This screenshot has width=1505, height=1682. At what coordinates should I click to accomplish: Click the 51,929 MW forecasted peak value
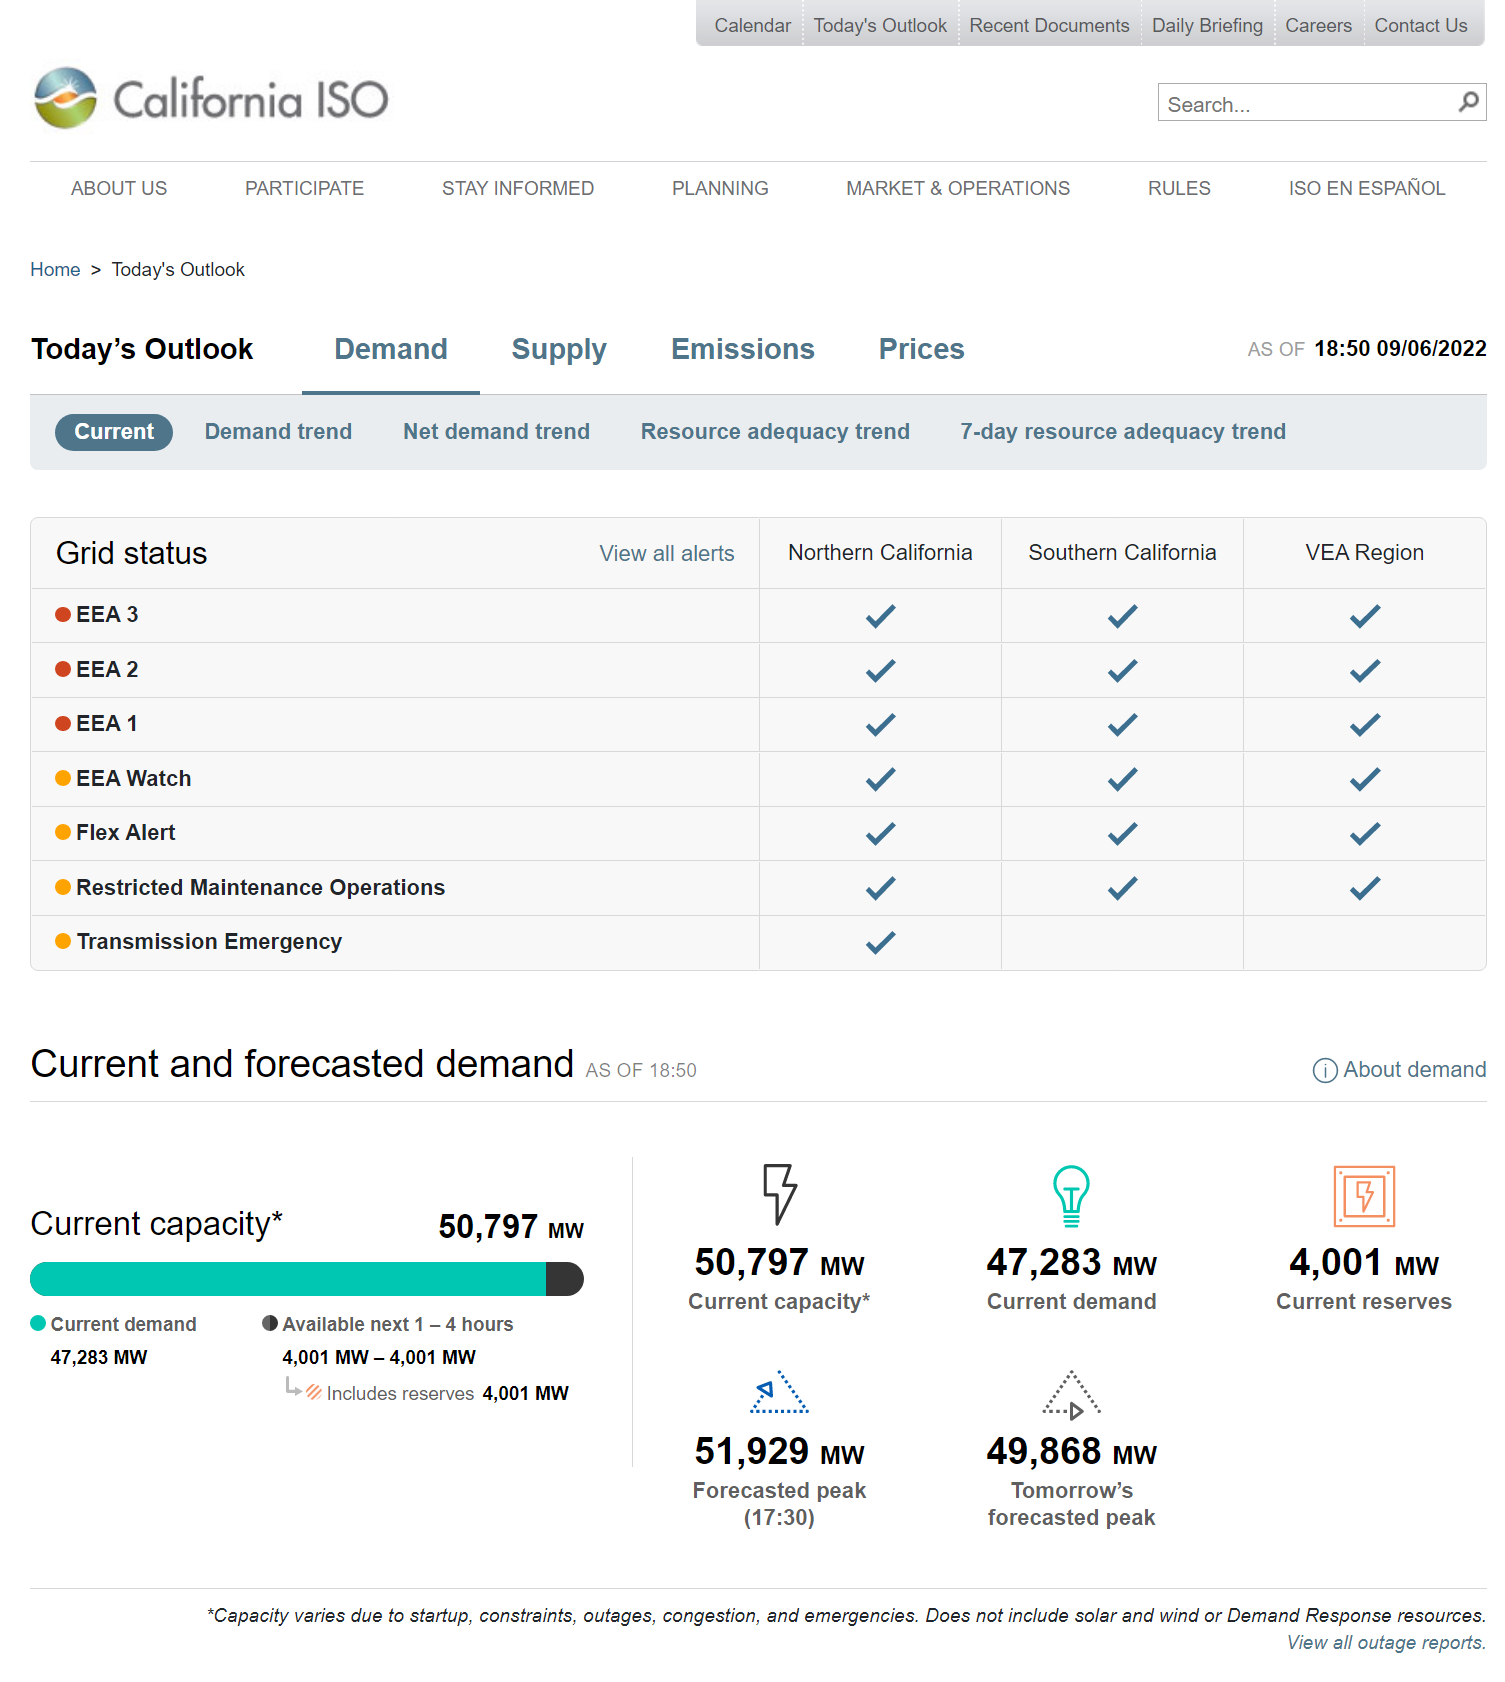[x=779, y=1451]
